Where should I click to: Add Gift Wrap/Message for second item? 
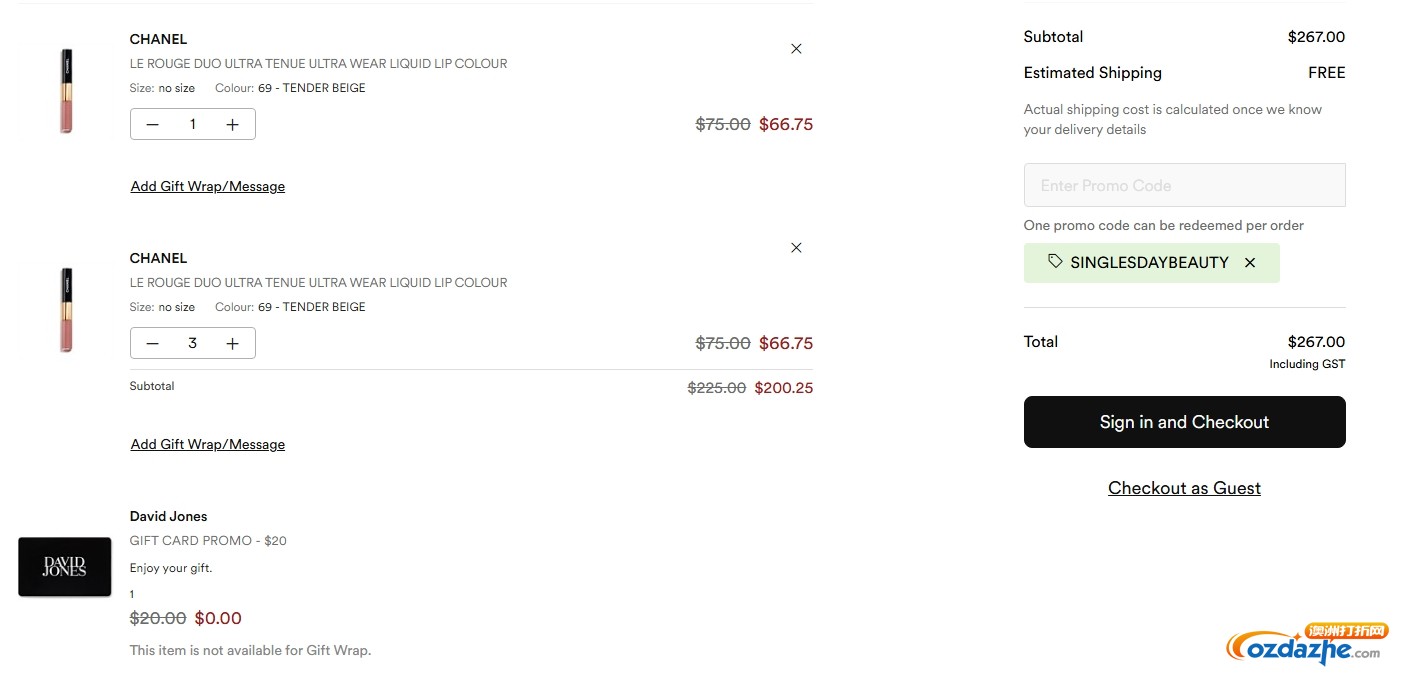tap(208, 445)
